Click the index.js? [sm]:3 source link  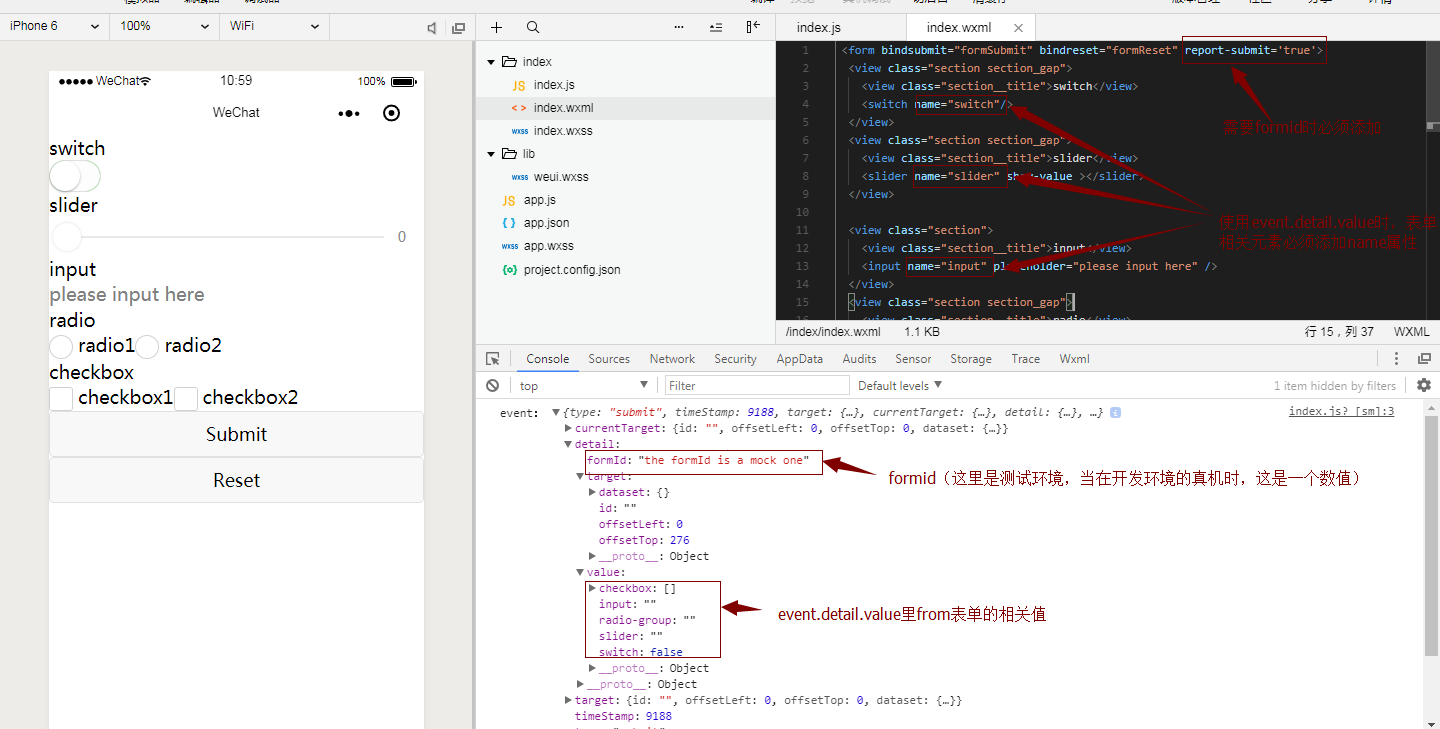click(1341, 411)
